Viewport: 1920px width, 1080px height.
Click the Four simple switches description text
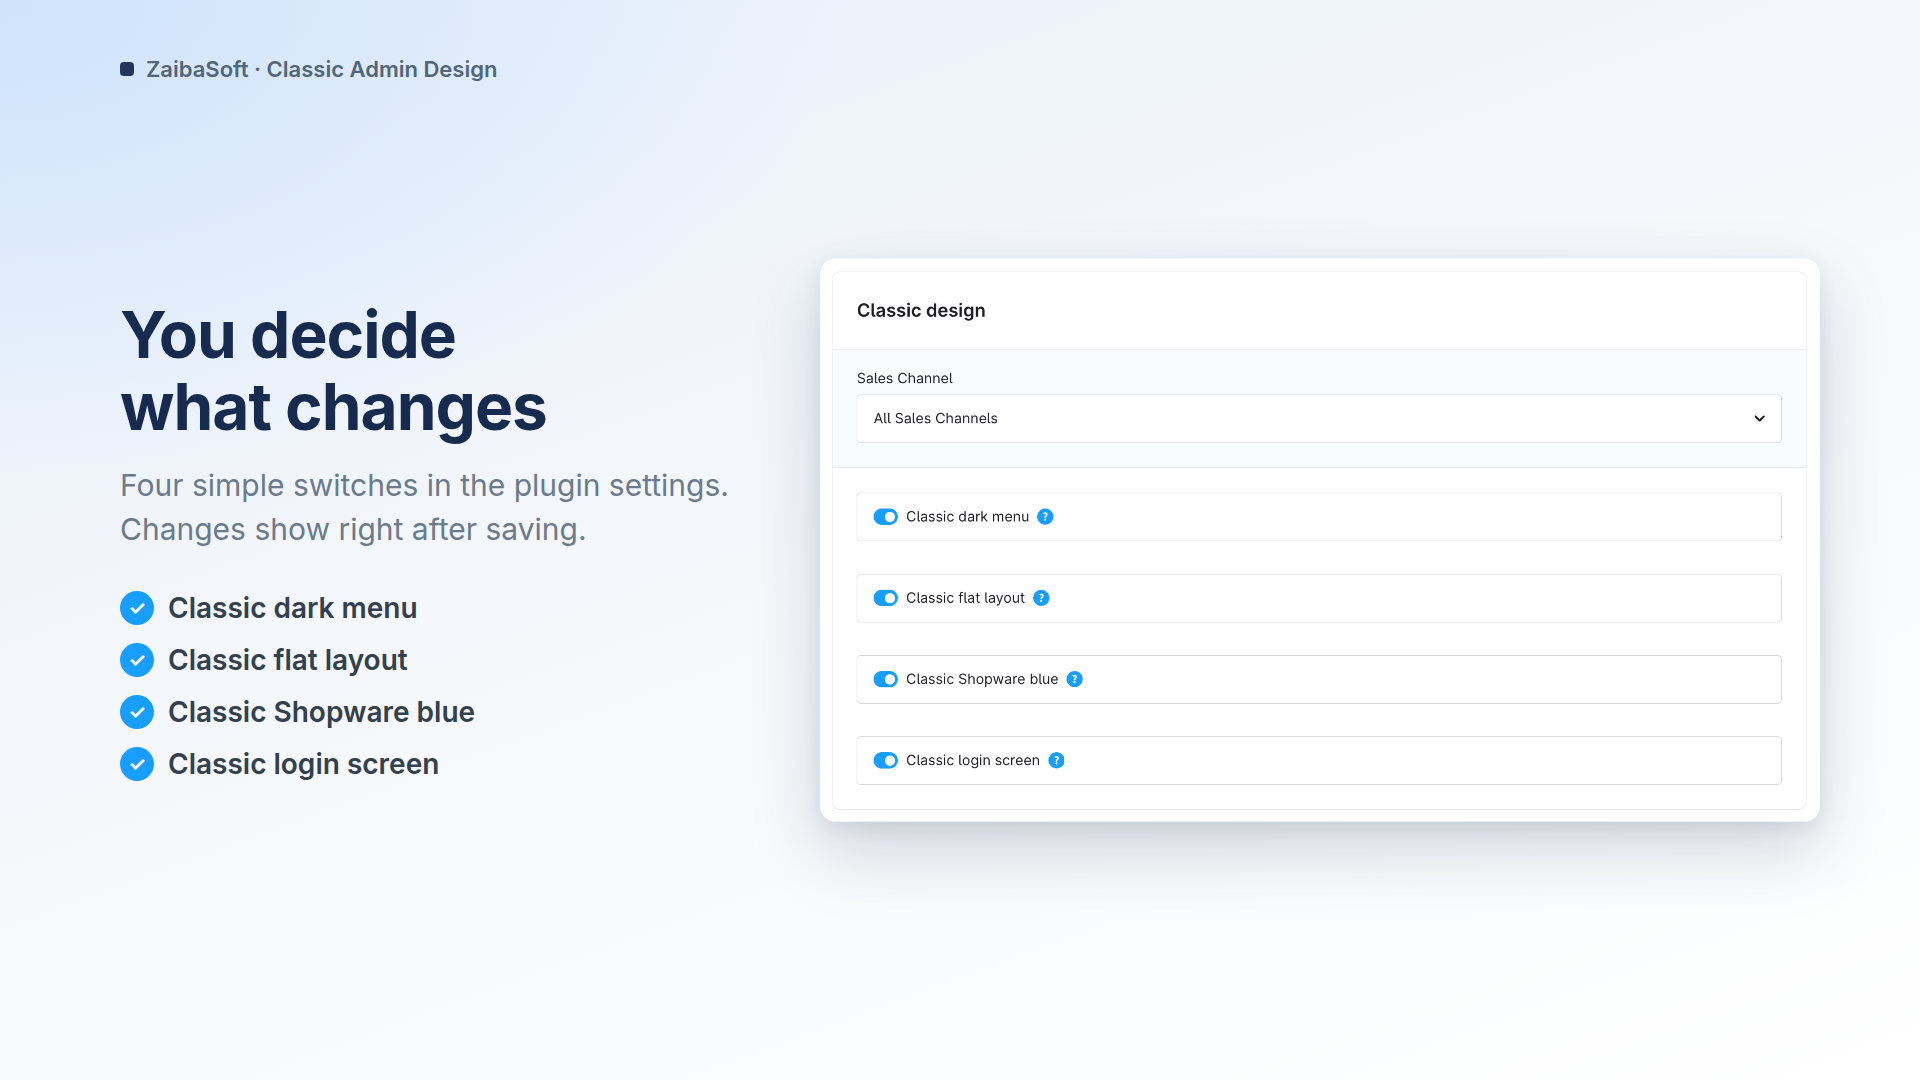(x=424, y=507)
